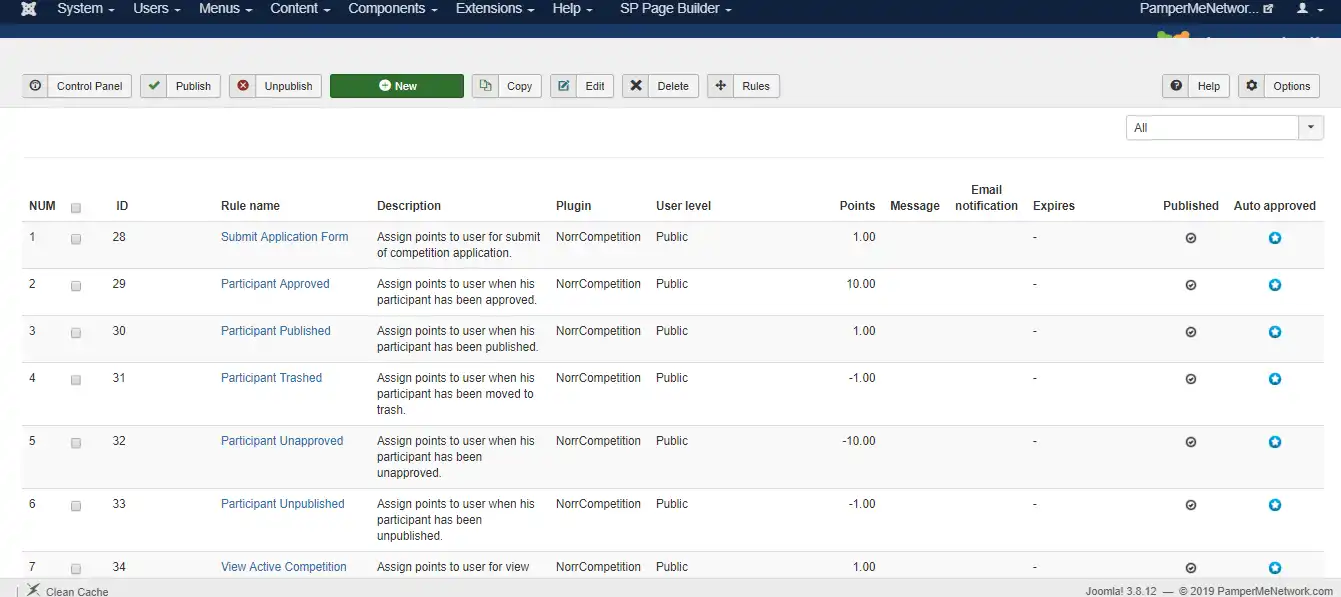Click the Control Panel toolbar button
Image resolution: width=1341 pixels, height=597 pixels.
(77, 86)
